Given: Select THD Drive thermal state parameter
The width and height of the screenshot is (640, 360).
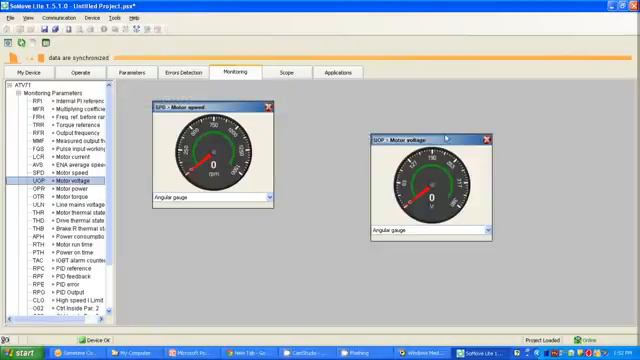Looking at the screenshot, I should click(68, 220).
